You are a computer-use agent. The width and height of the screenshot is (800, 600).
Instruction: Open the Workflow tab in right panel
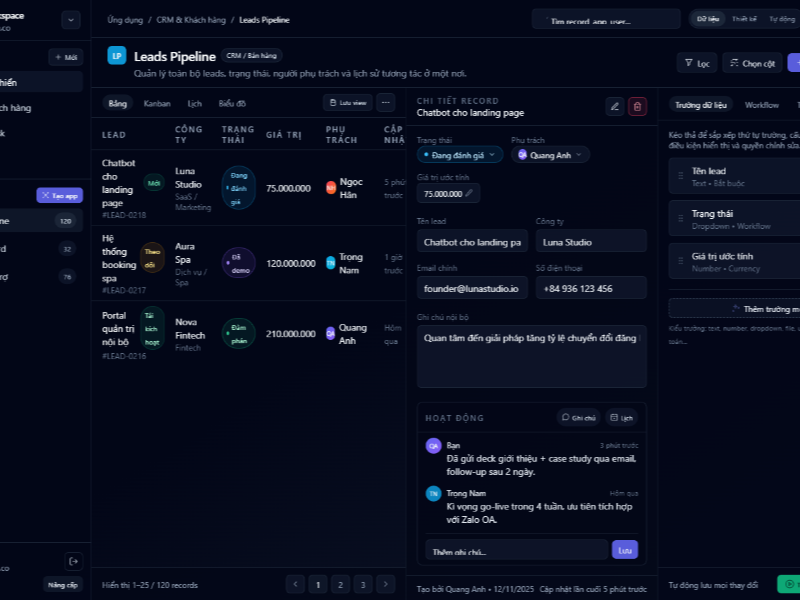(x=762, y=104)
